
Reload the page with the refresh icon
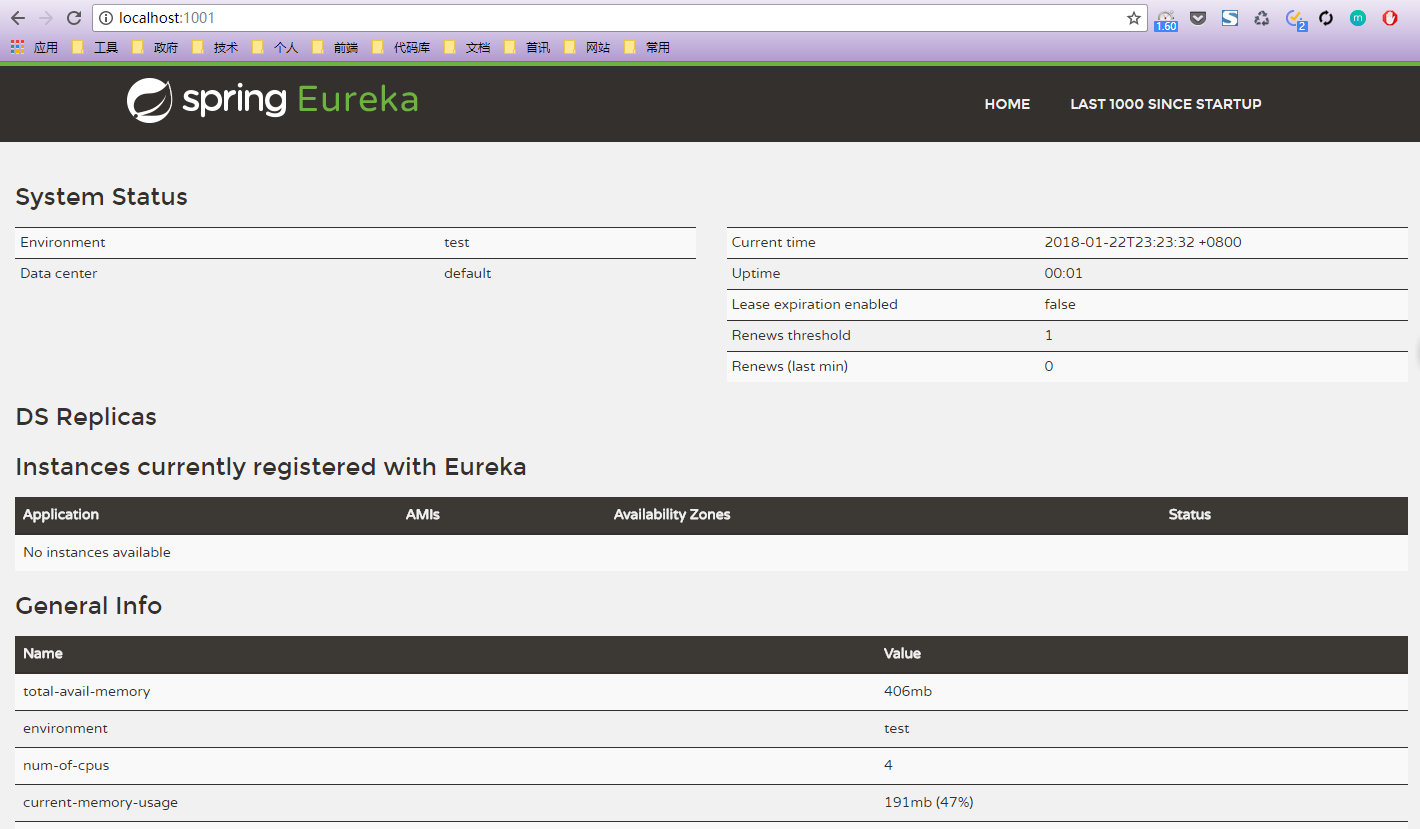[x=74, y=18]
